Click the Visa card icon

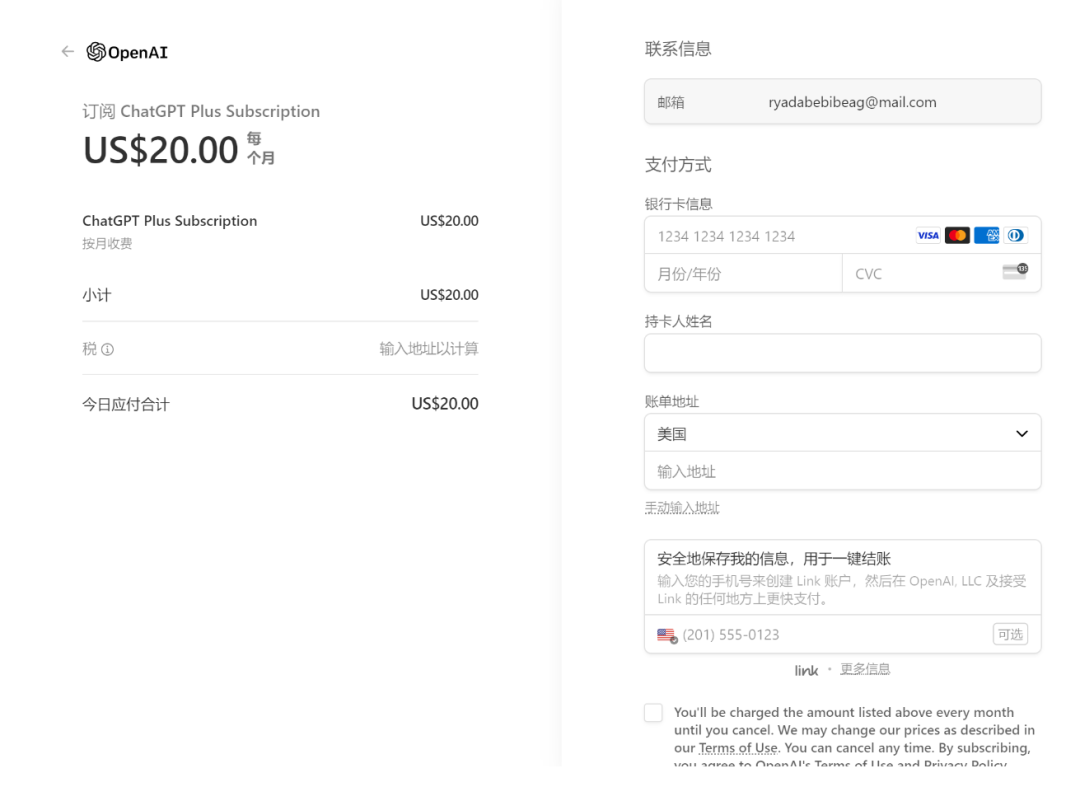(x=928, y=236)
